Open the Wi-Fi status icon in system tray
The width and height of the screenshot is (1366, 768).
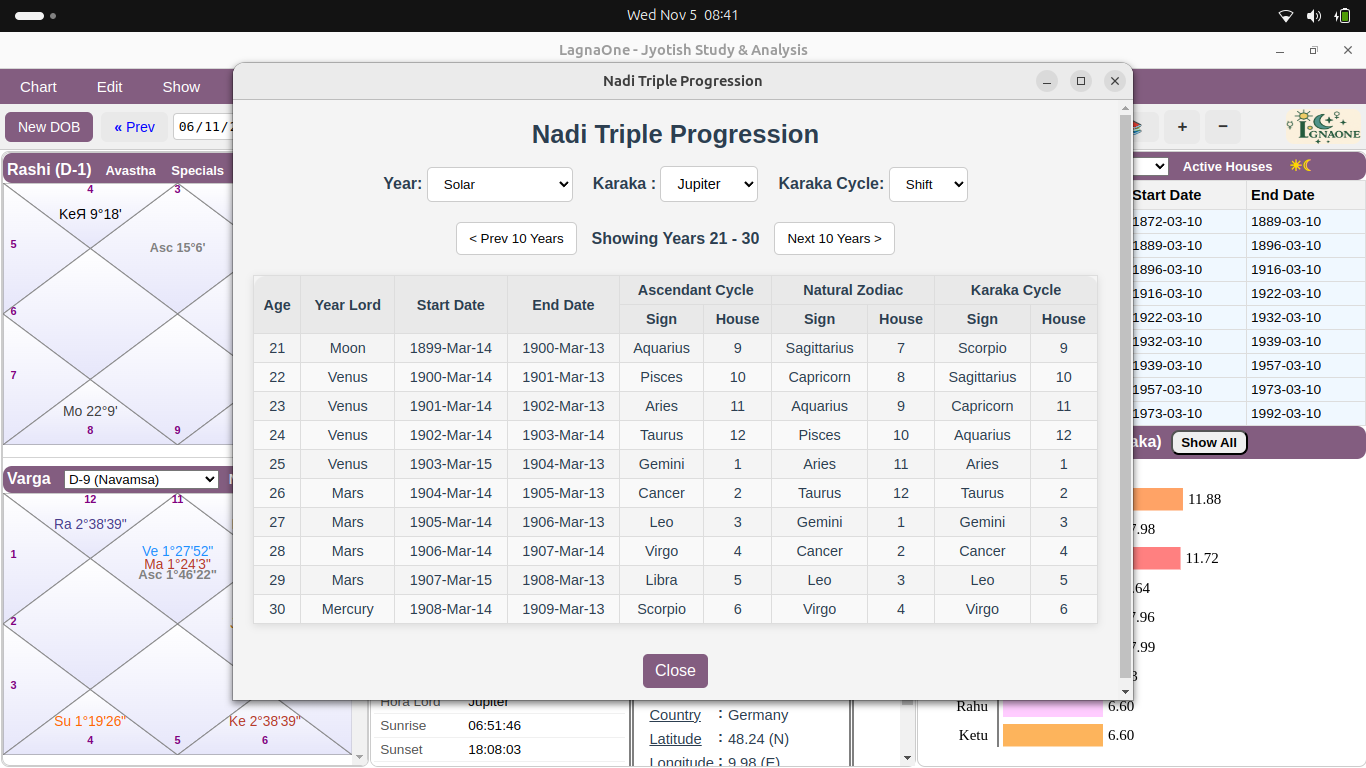click(x=1286, y=15)
